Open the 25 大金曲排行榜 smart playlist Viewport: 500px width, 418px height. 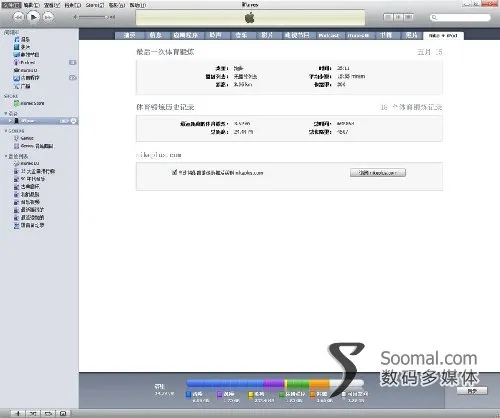[34, 171]
